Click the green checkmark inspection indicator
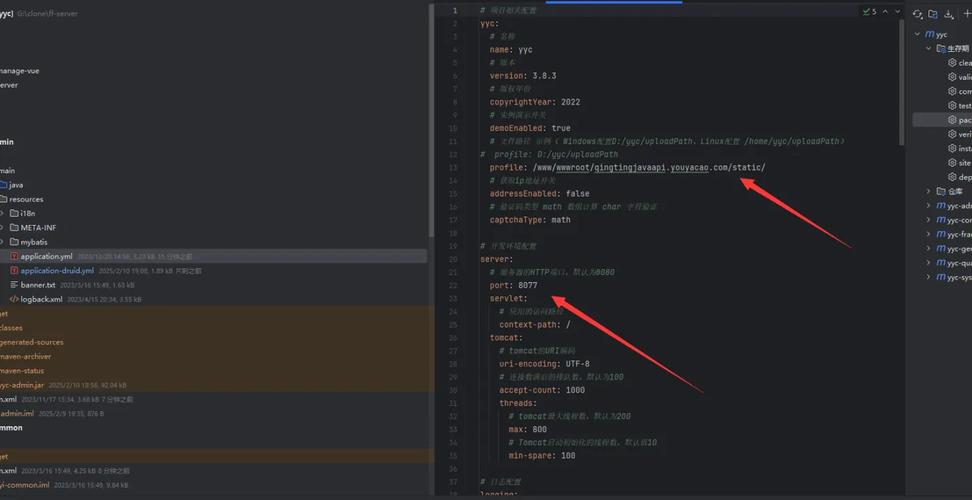972x500 pixels. tap(868, 12)
